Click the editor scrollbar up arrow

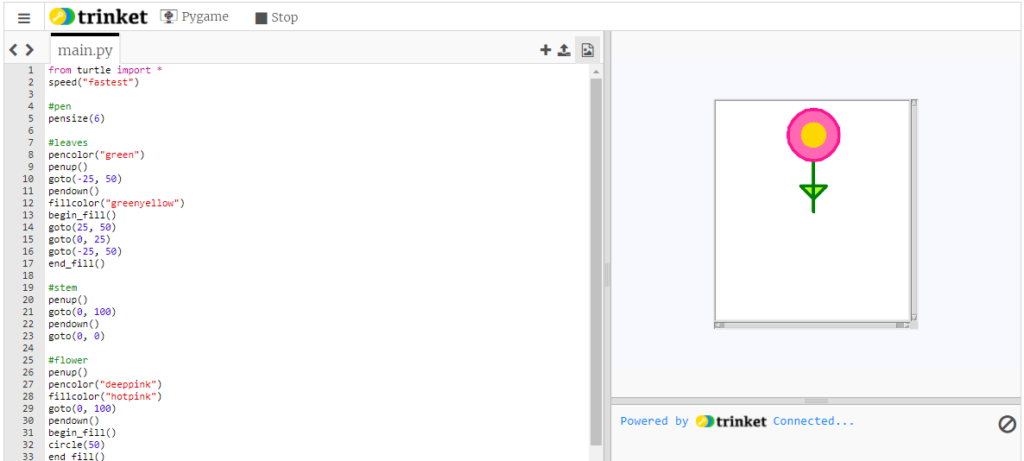[x=596, y=71]
